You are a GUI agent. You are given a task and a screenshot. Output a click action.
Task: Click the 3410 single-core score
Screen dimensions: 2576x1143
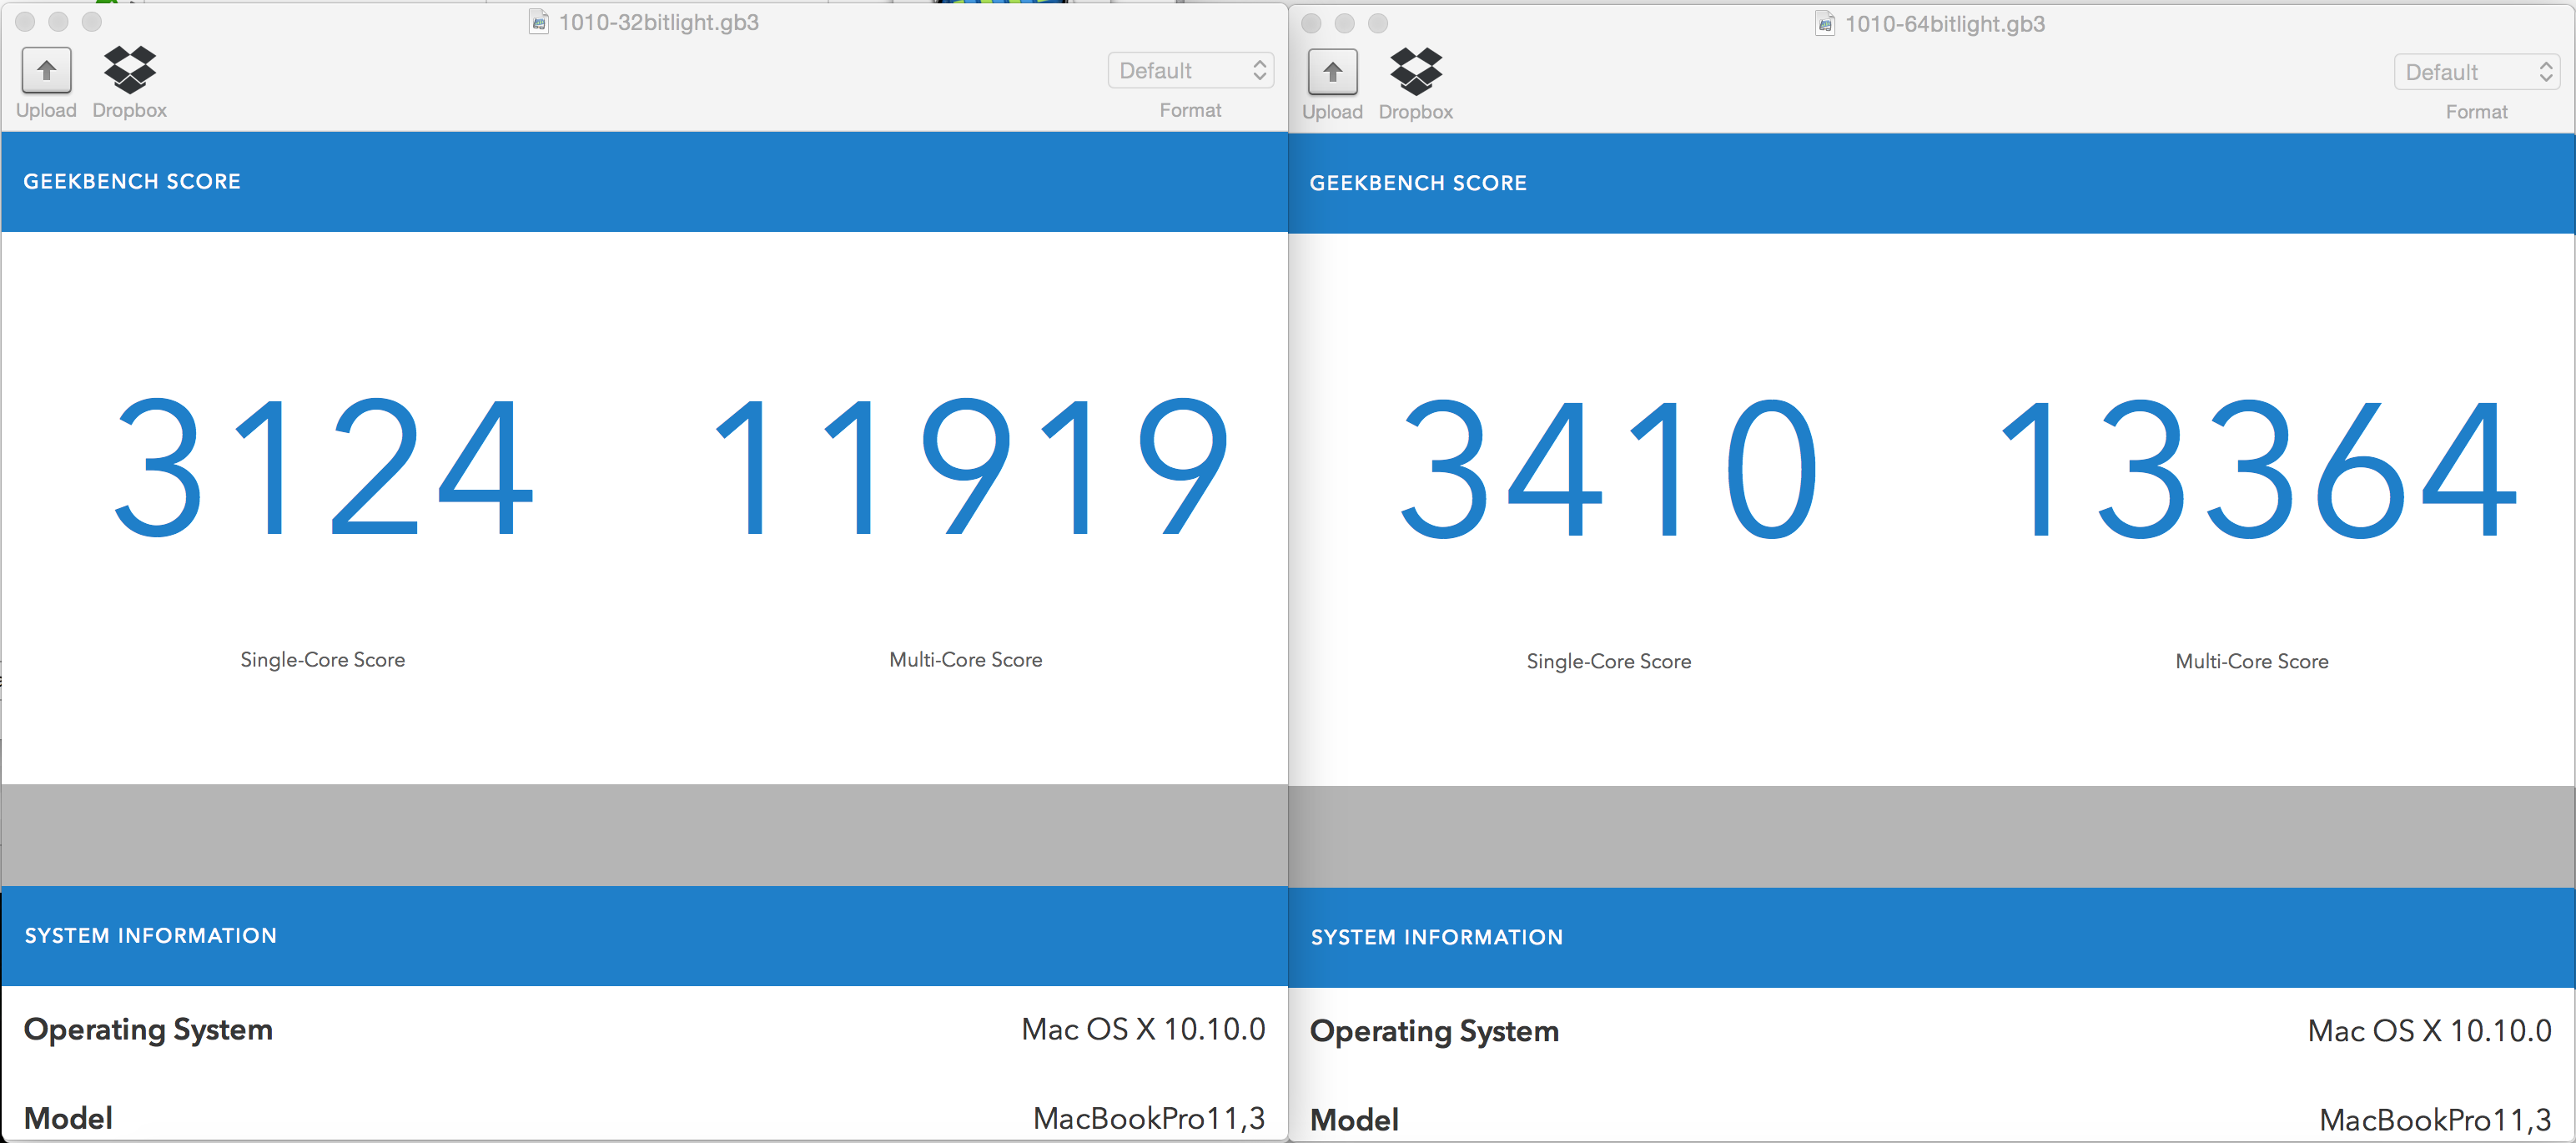(x=1608, y=469)
